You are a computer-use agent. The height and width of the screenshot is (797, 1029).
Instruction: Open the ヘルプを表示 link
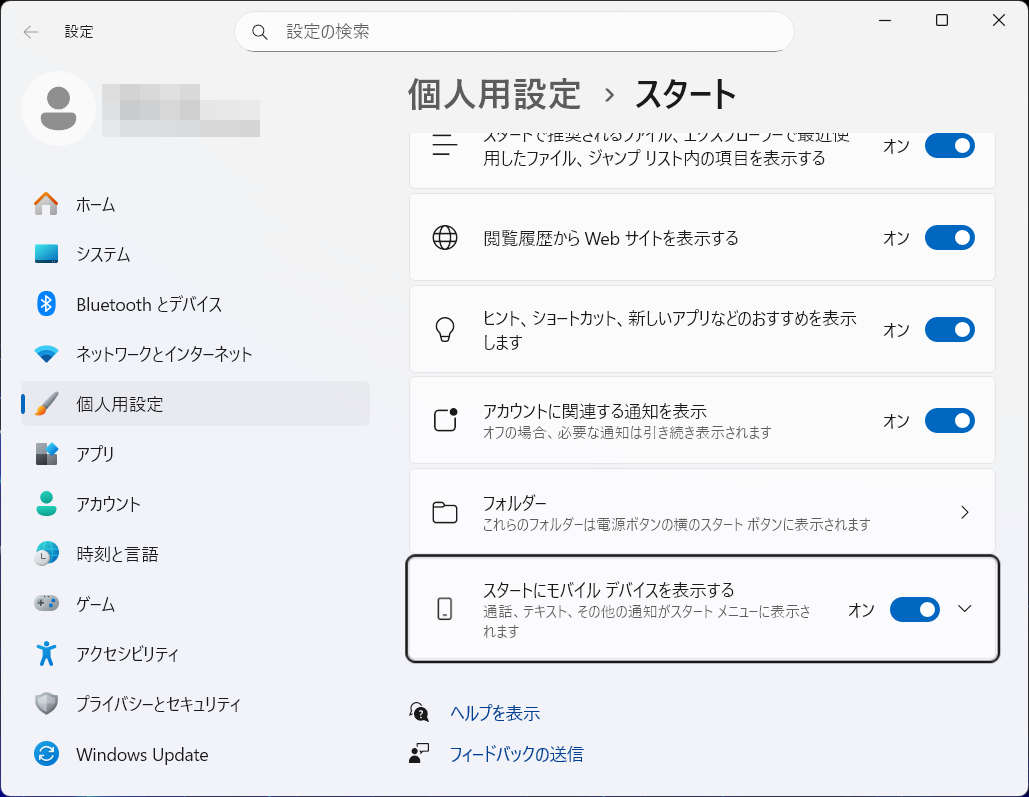(x=495, y=713)
